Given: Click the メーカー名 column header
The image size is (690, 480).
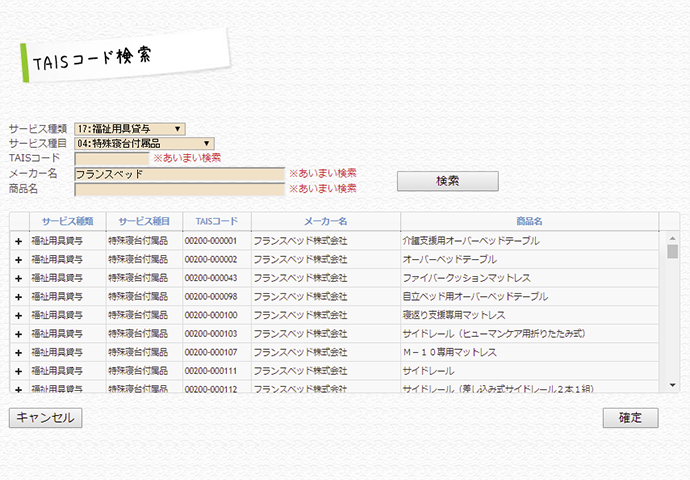Looking at the screenshot, I should (325, 221).
